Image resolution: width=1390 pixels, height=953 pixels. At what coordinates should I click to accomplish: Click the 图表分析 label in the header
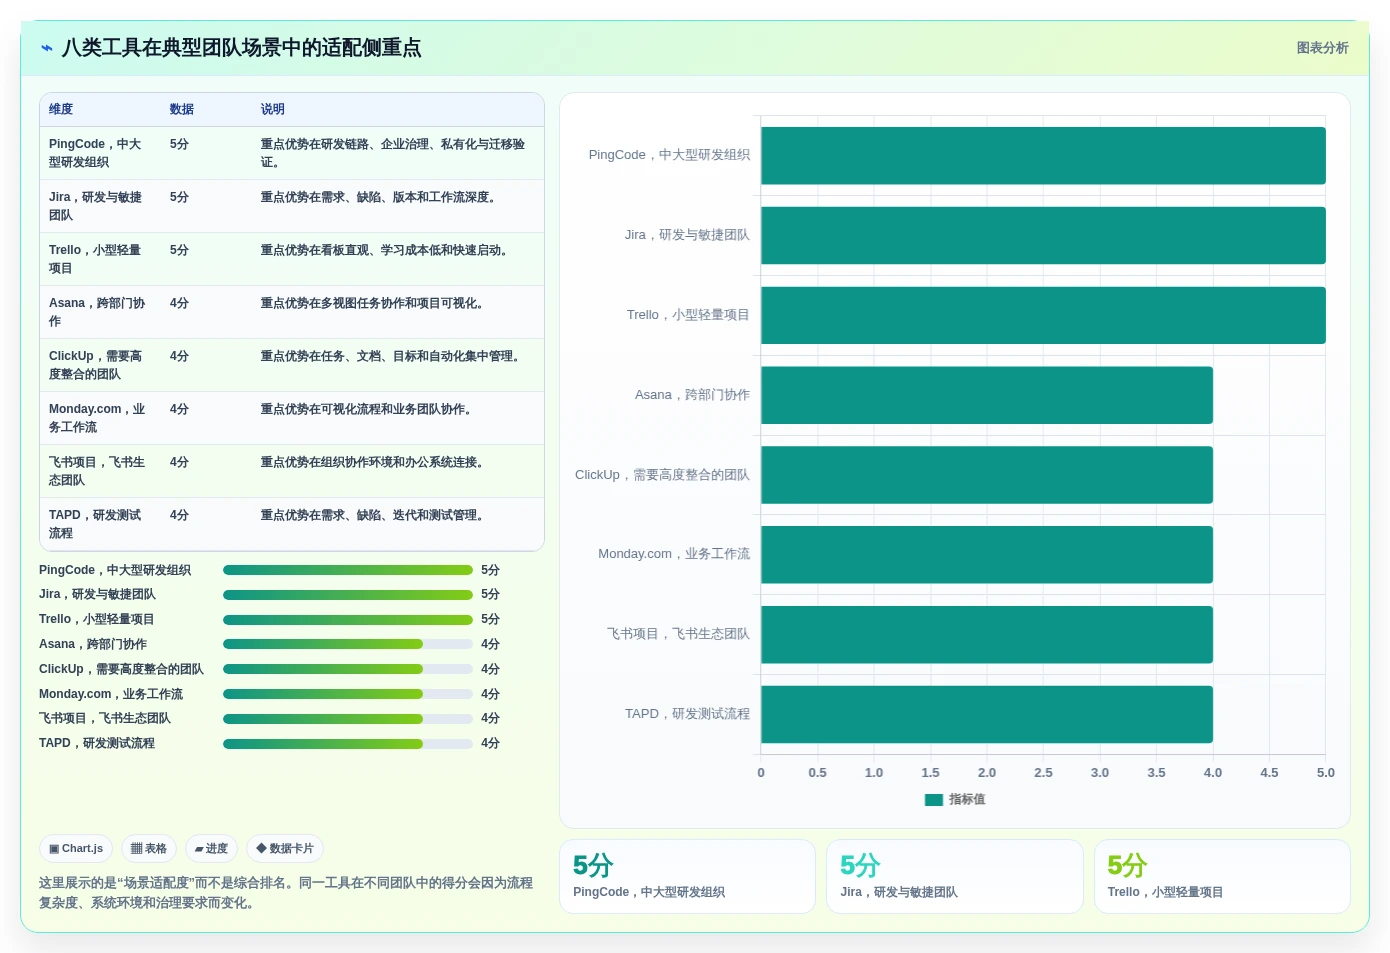click(1322, 48)
